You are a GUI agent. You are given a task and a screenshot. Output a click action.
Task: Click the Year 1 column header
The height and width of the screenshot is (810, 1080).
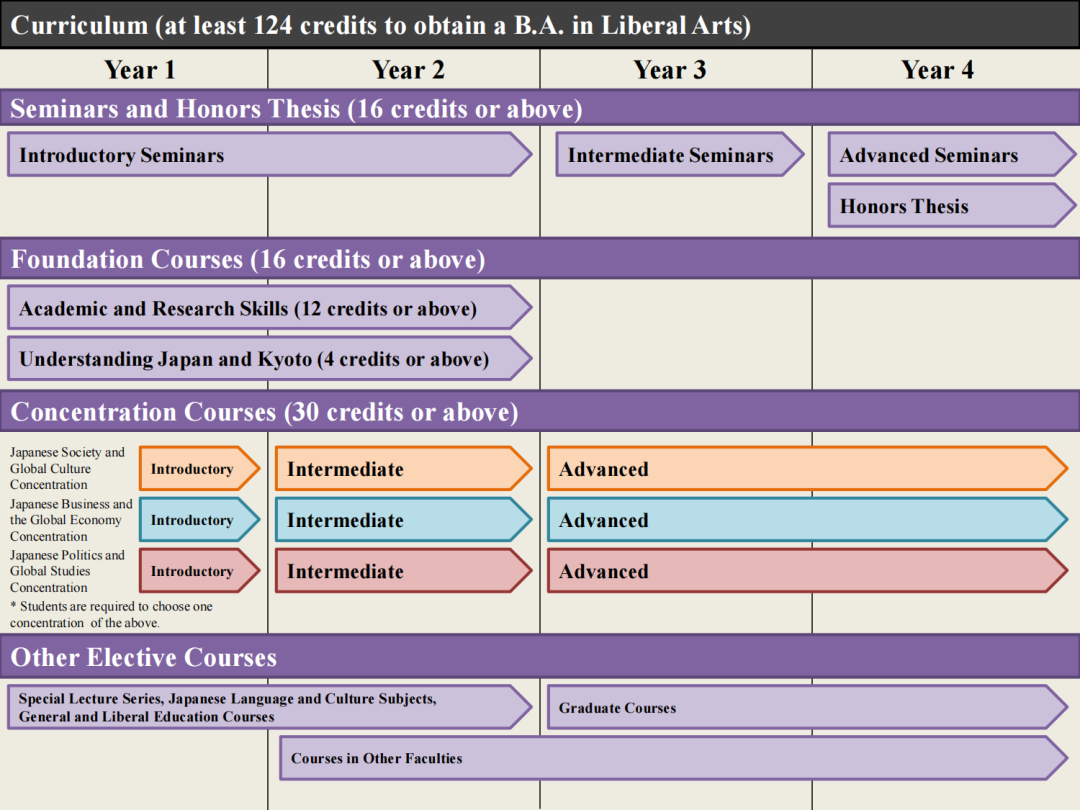pos(139,70)
